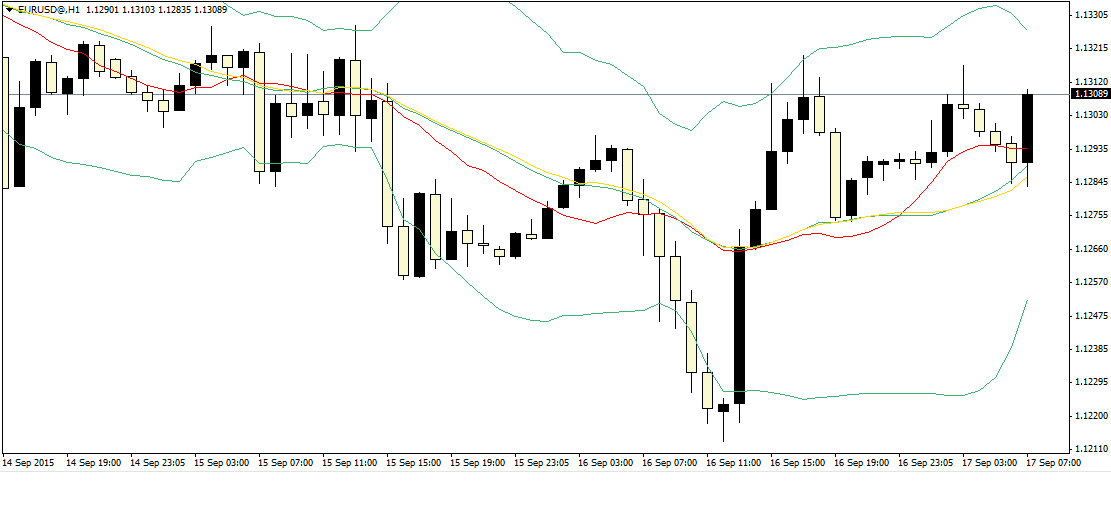This screenshot has height=530, width=1111.
Task: Click the horizontal current price line
Action: click(x=600, y=94)
